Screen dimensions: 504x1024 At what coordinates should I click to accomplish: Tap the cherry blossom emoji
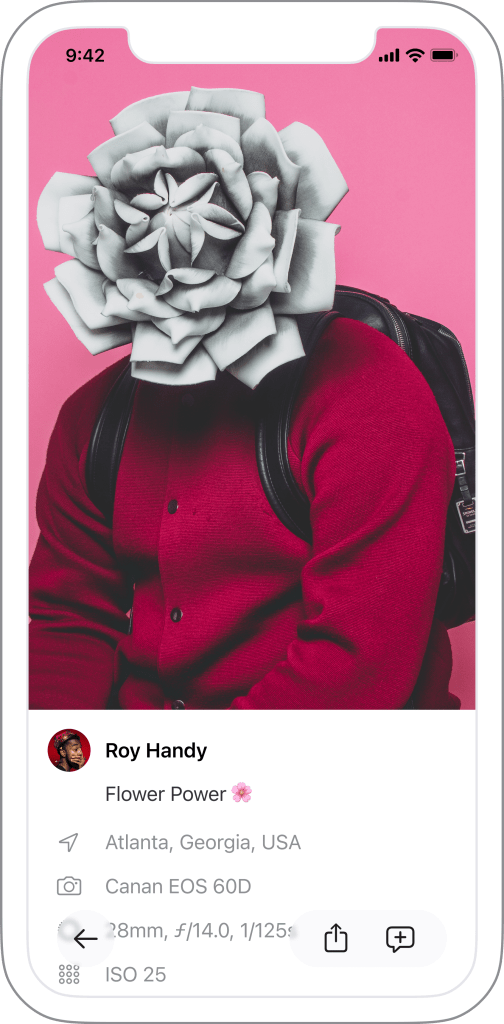(242, 793)
